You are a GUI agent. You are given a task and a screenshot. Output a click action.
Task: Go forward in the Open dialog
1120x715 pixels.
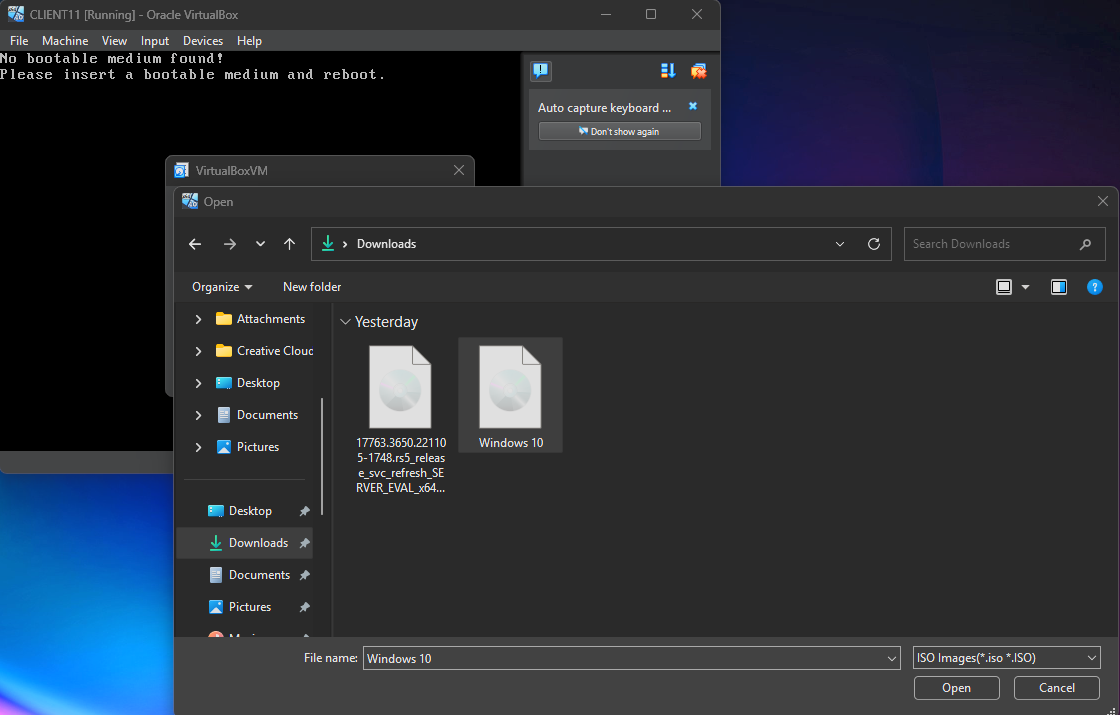[x=229, y=244]
